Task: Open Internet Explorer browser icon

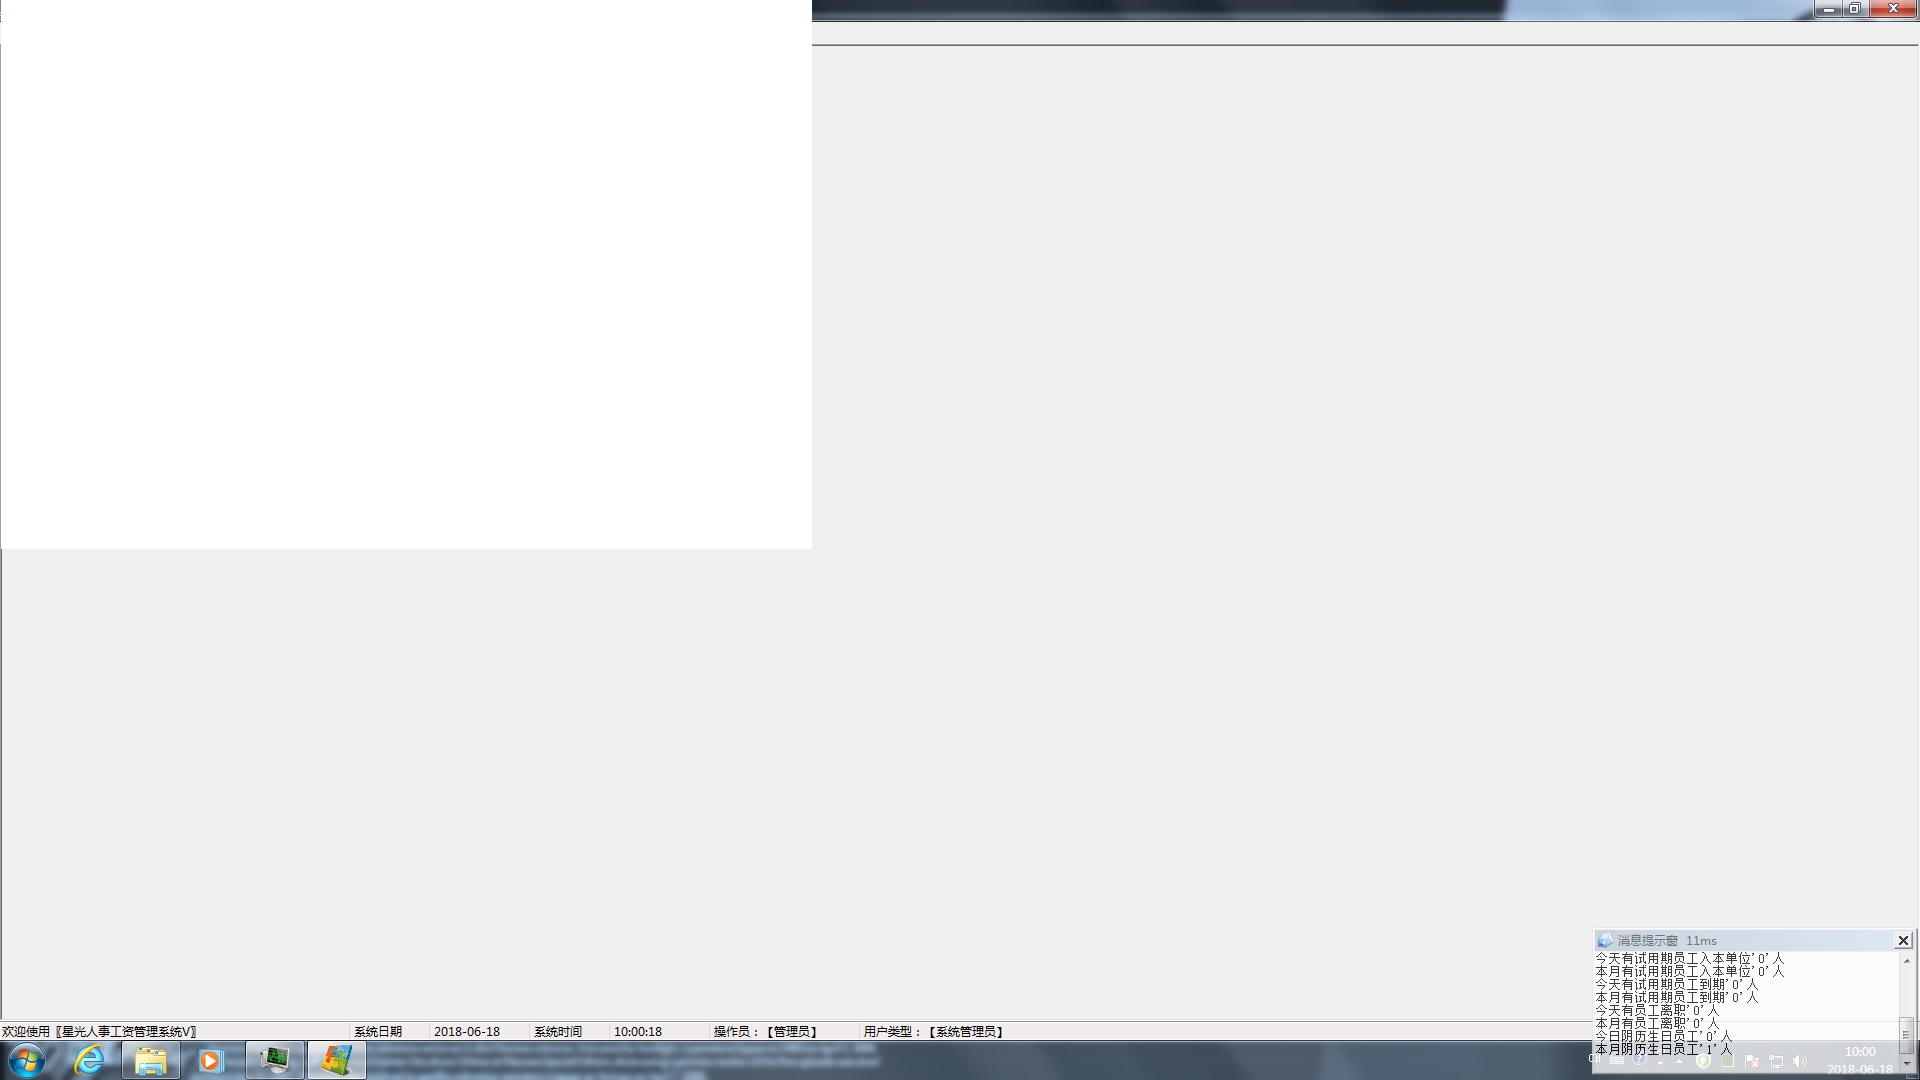Action: 88,1060
